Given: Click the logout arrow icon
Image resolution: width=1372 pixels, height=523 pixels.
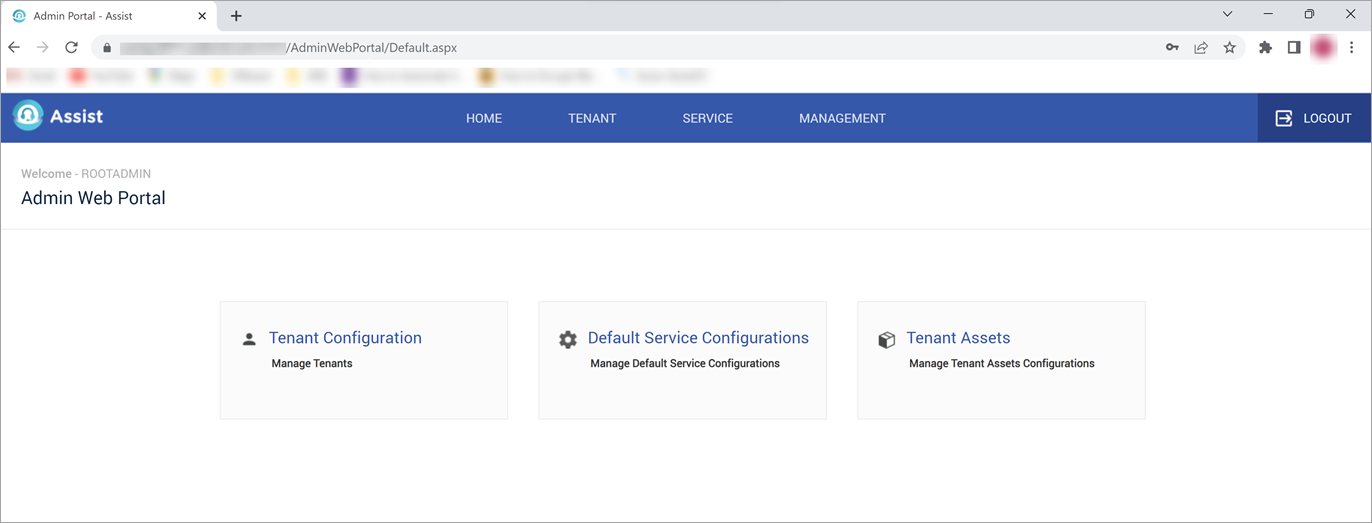Looking at the screenshot, I should (1284, 118).
